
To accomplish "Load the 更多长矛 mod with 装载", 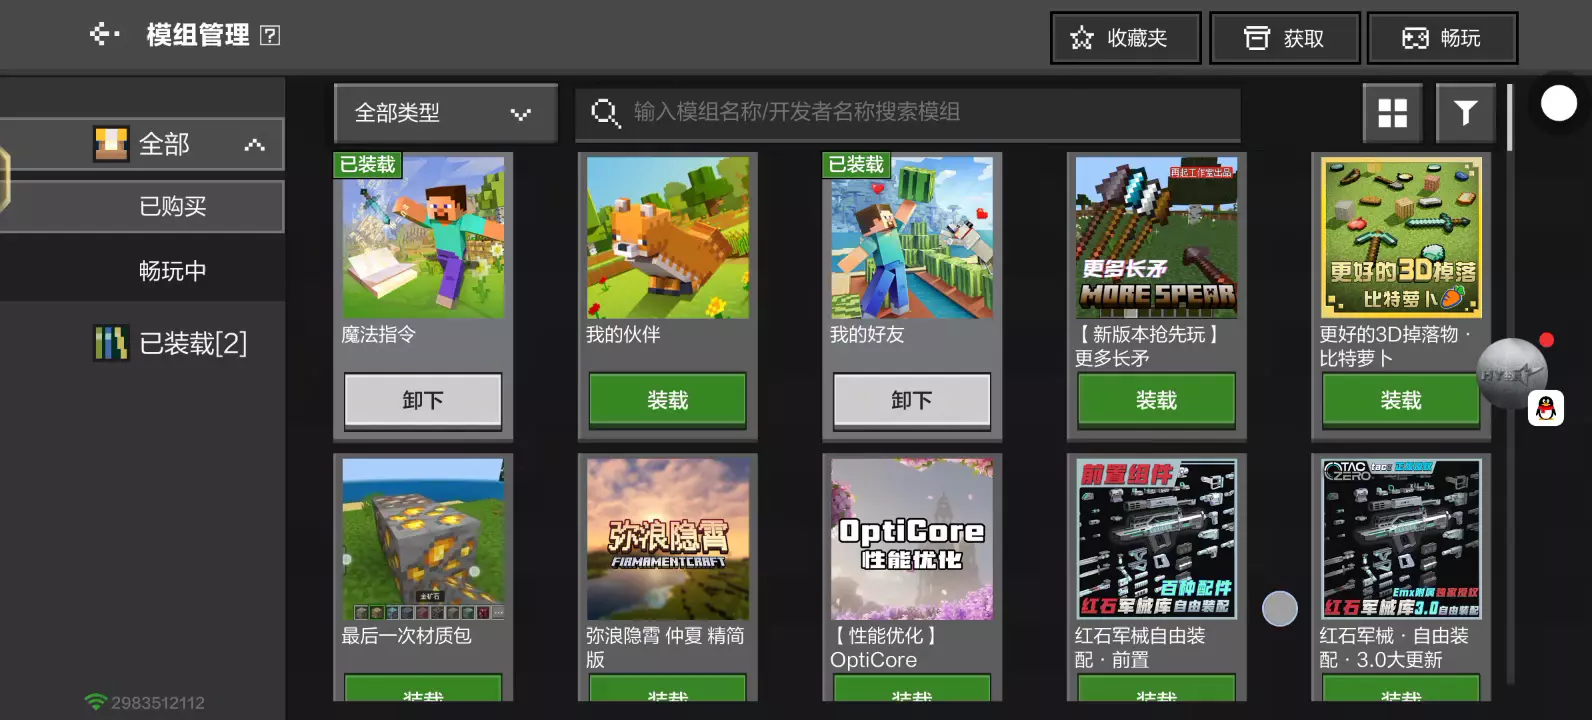I will [x=1156, y=401].
